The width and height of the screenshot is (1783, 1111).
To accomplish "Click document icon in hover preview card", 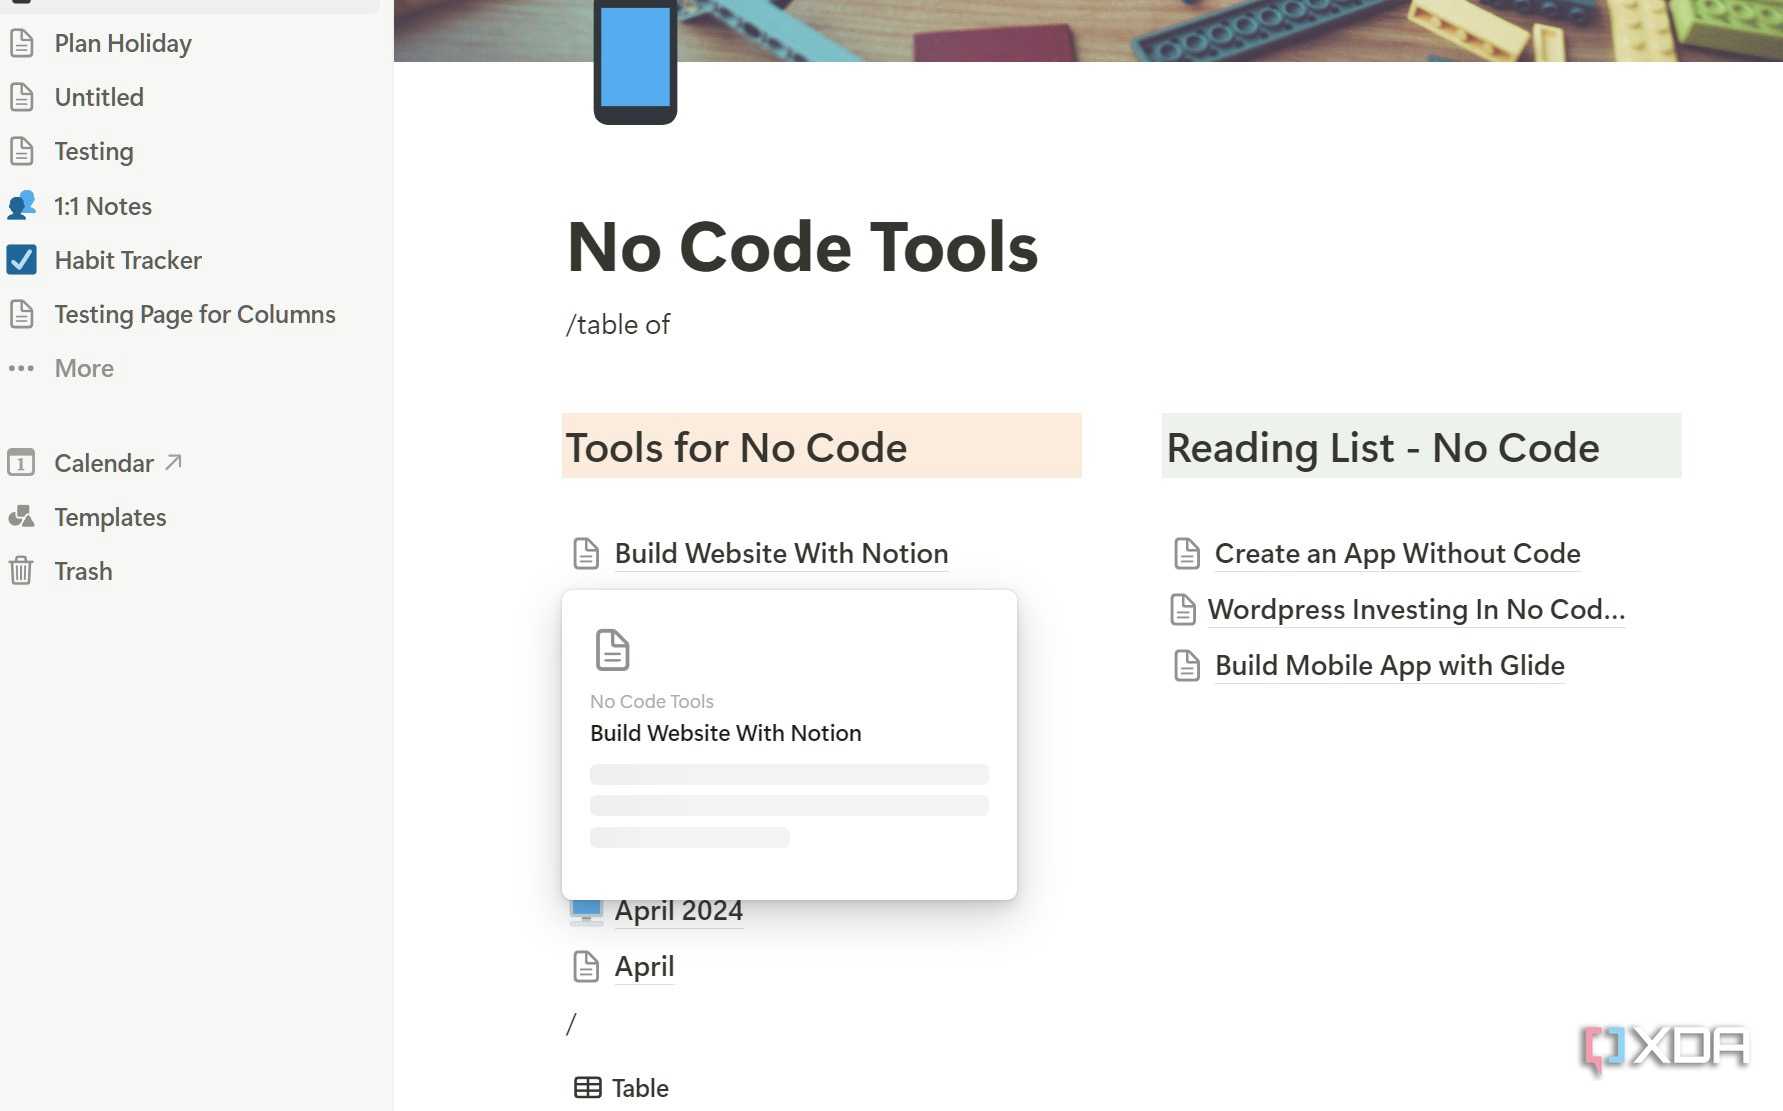I will tap(612, 650).
